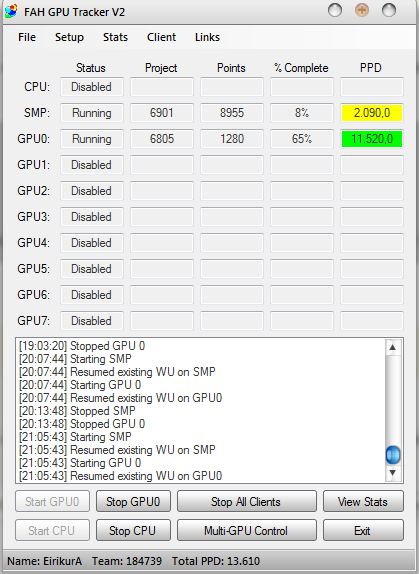Open the Client menu
The width and height of the screenshot is (419, 574).
click(x=161, y=37)
